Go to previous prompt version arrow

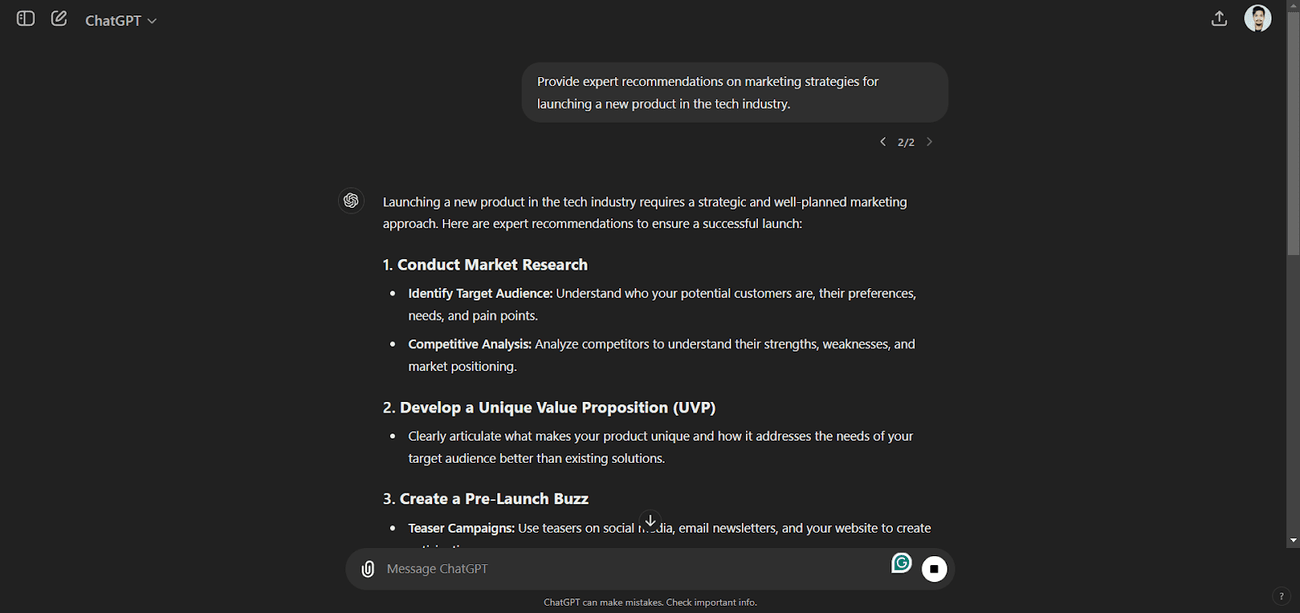883,142
